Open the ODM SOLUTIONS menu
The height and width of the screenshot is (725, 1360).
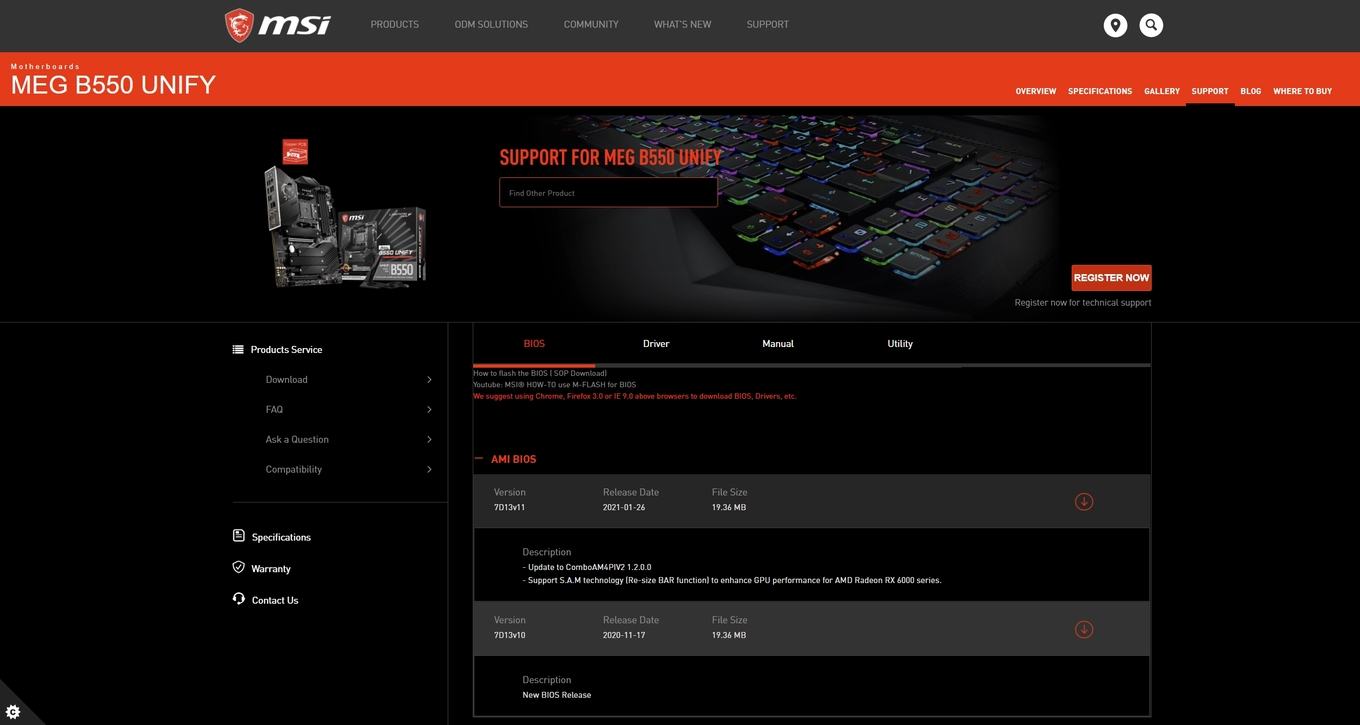[x=491, y=25]
